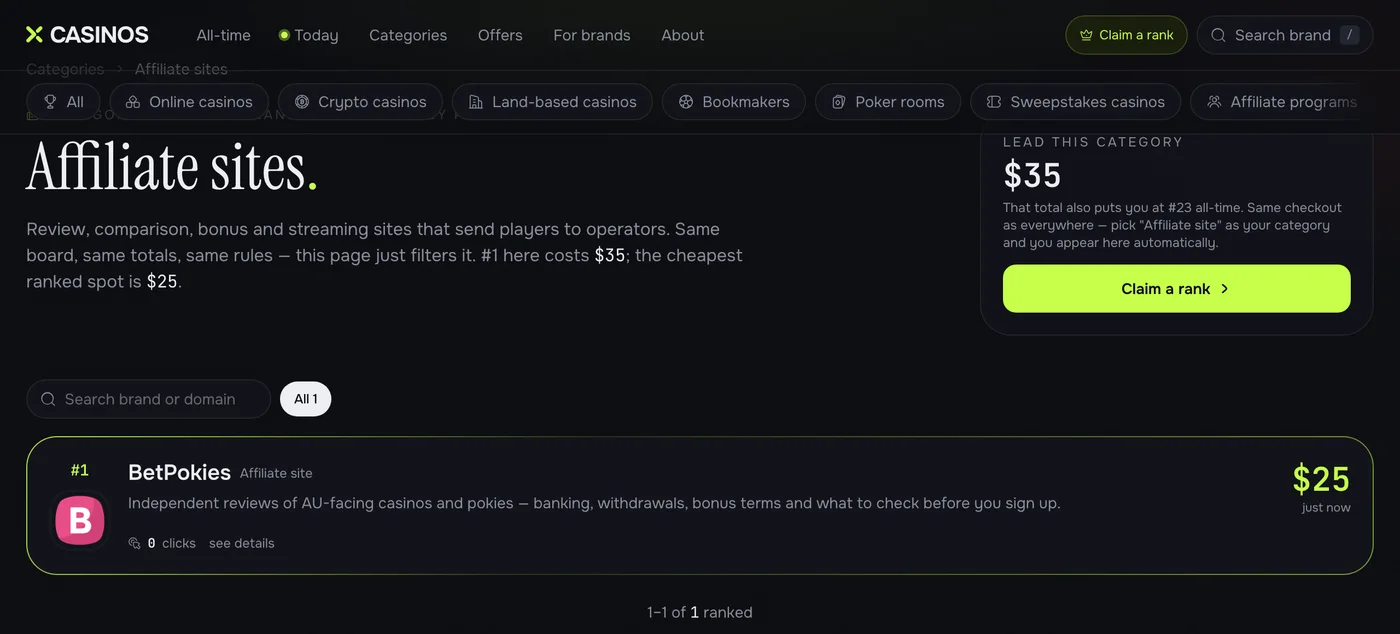Click the Affiliate site tag on BetPokies
Viewport: 1400px width, 634px height.
[276, 473]
